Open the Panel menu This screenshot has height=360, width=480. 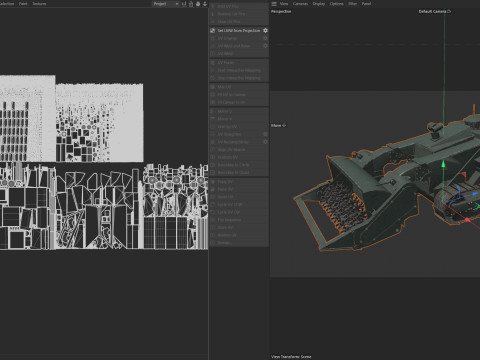pyautogui.click(x=366, y=4)
